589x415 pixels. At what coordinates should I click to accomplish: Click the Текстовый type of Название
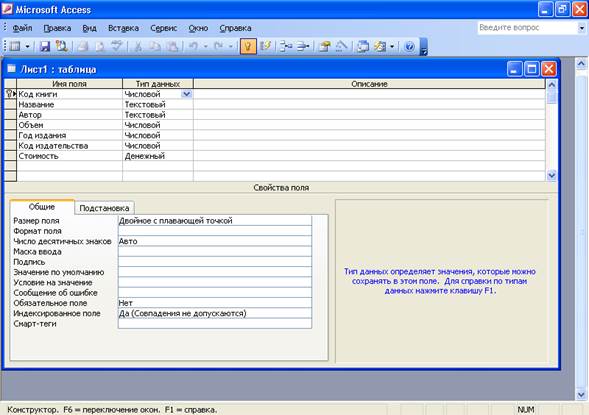[158, 104]
